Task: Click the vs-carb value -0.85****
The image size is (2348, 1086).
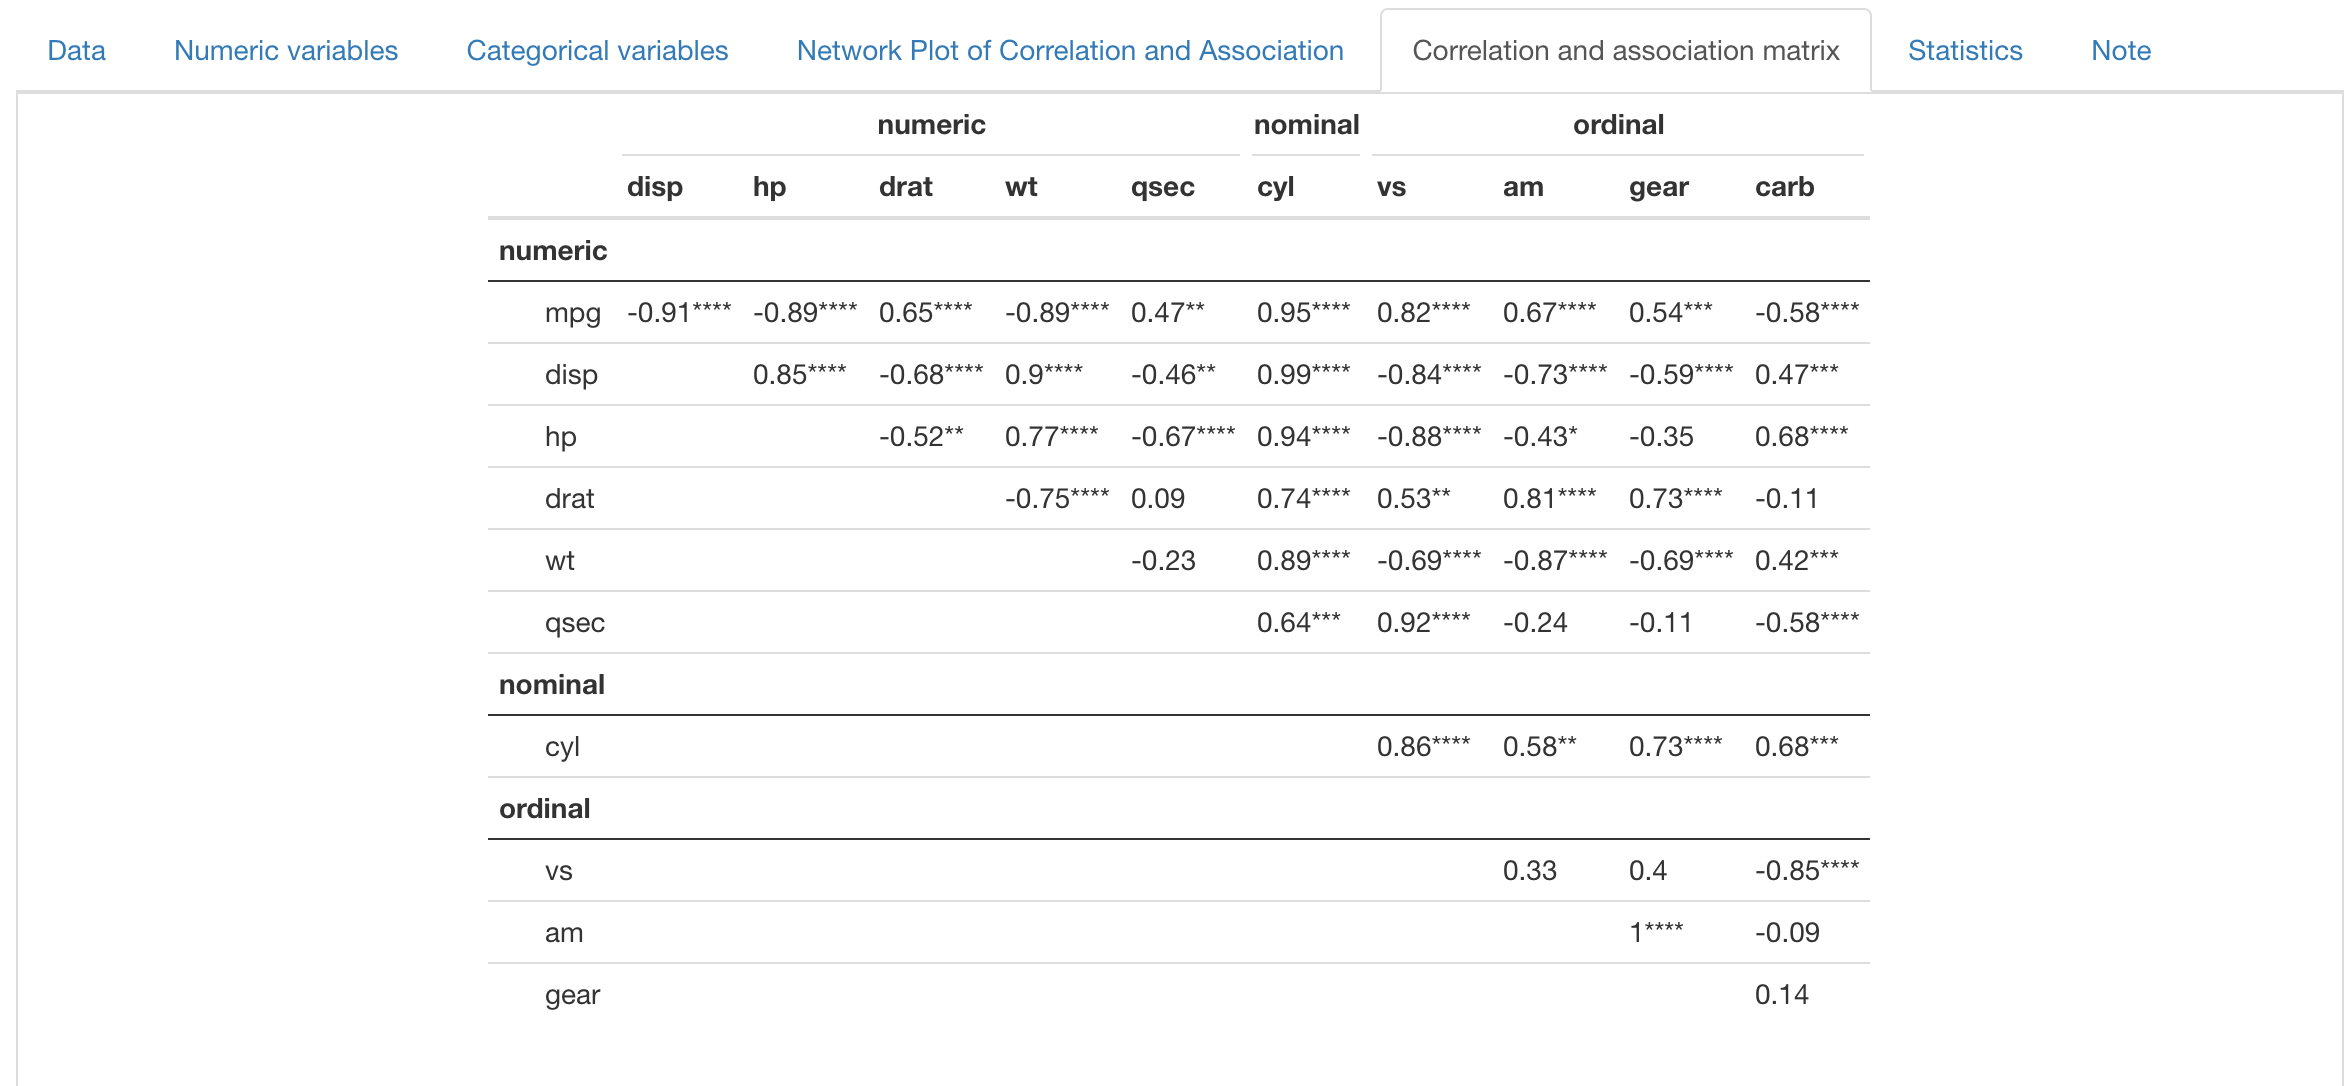Action: pos(1806,871)
